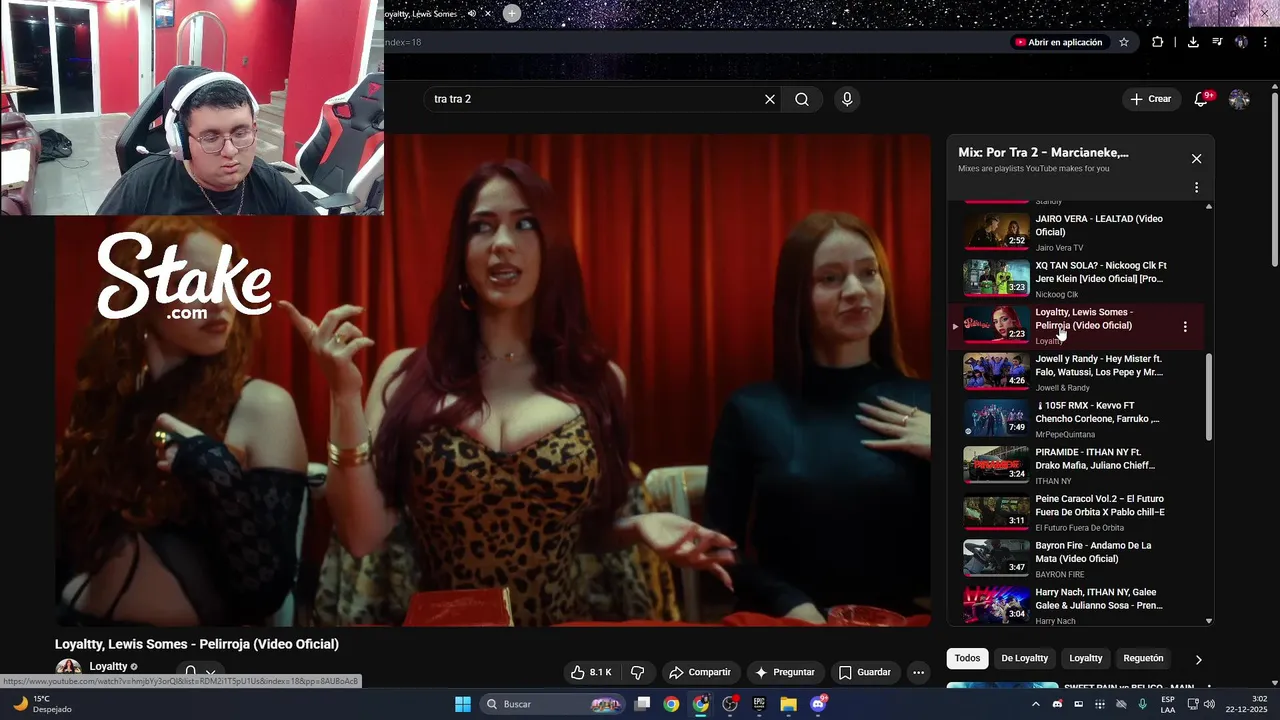Click the page vertical scrollbar
Image resolution: width=1280 pixels, height=720 pixels.
(1275, 180)
